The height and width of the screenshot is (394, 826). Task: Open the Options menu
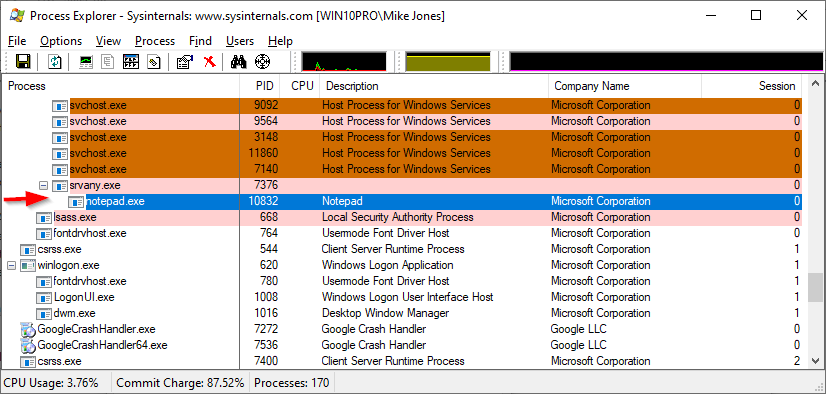tap(61, 41)
